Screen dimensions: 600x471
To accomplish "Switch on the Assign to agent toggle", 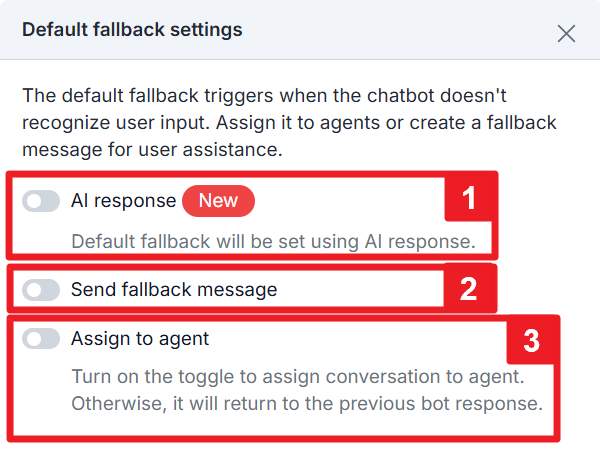I will pos(41,339).
